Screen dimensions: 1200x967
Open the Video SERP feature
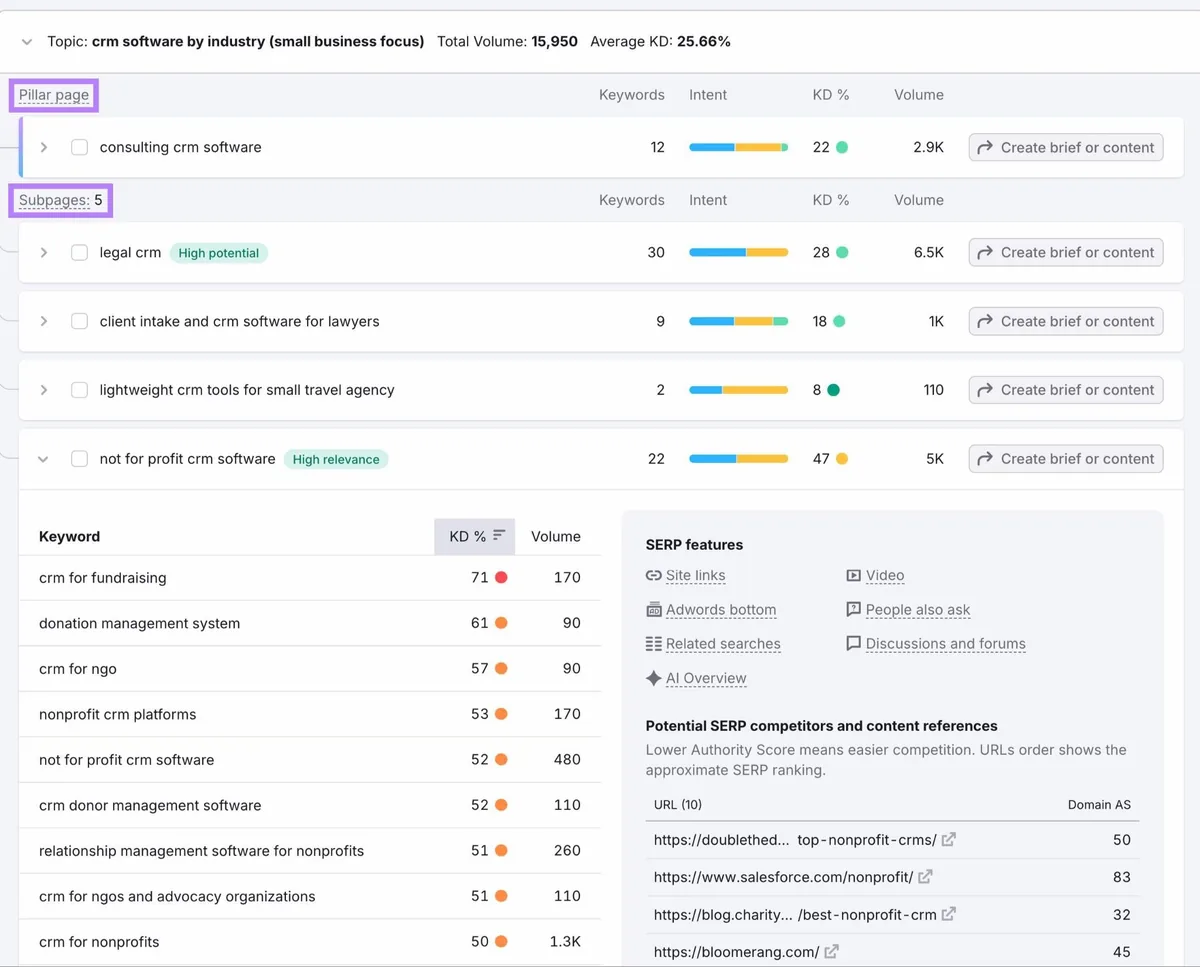tap(885, 575)
